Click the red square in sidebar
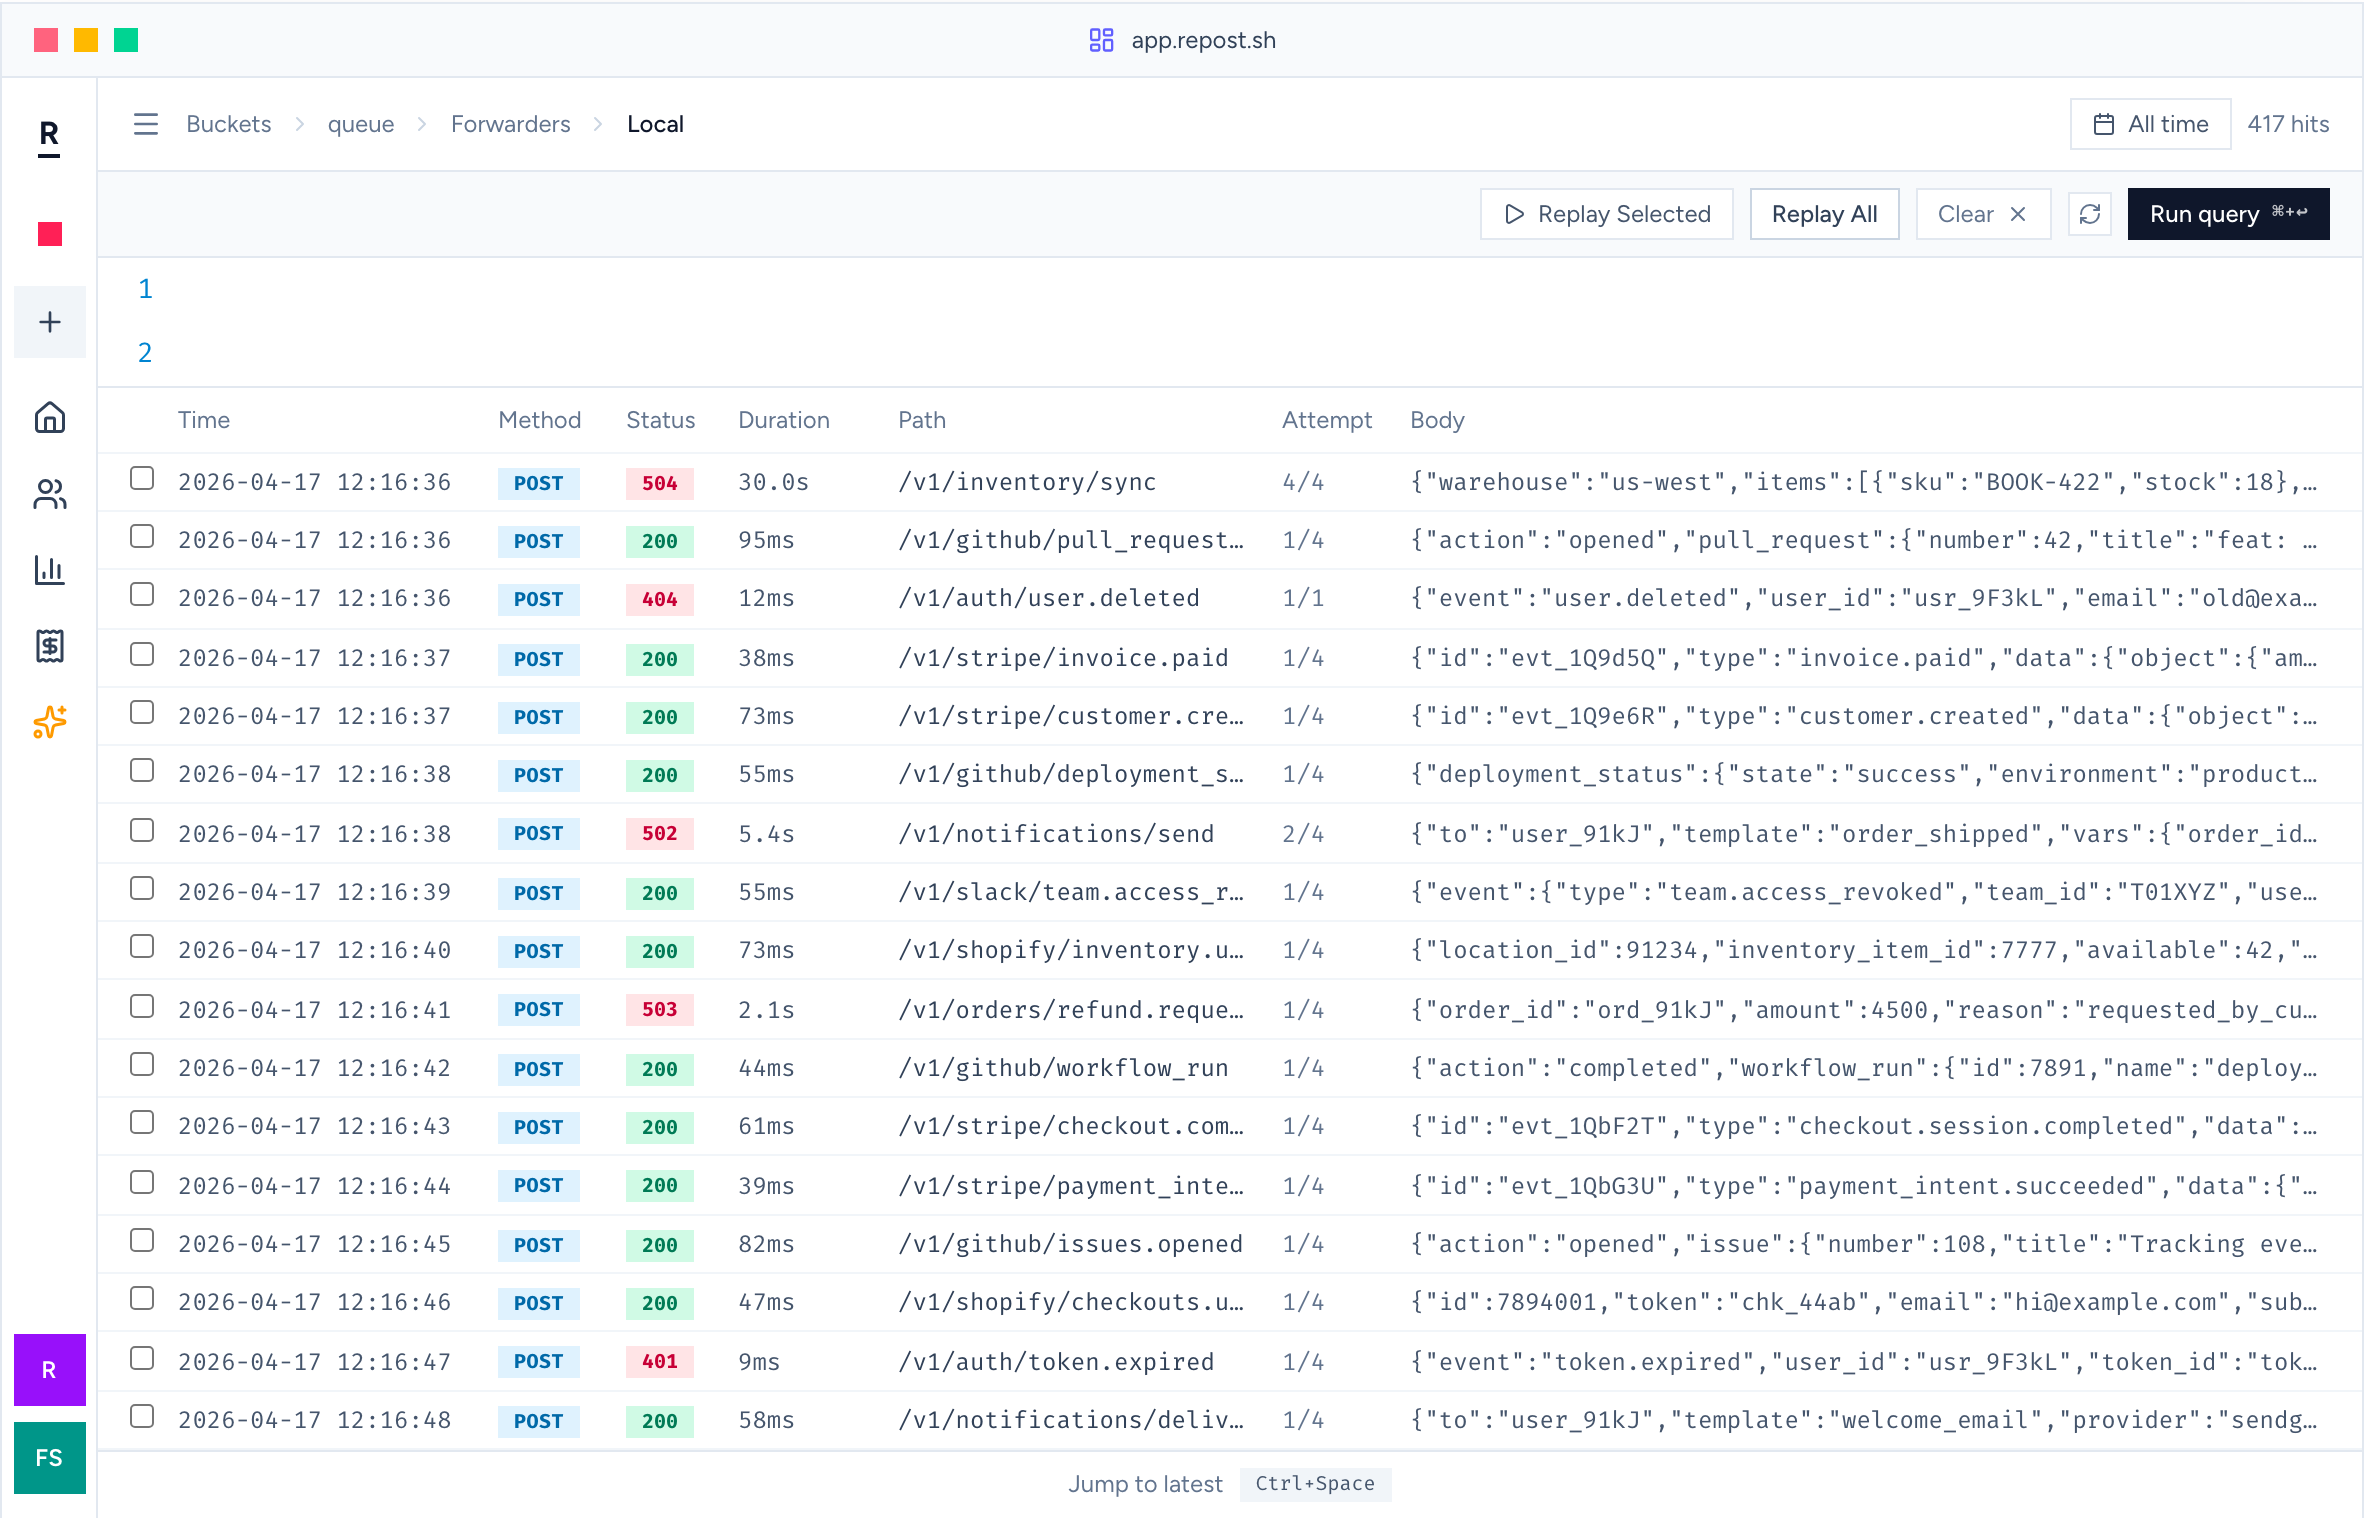Viewport: 2364px width, 1520px height. point(50,234)
